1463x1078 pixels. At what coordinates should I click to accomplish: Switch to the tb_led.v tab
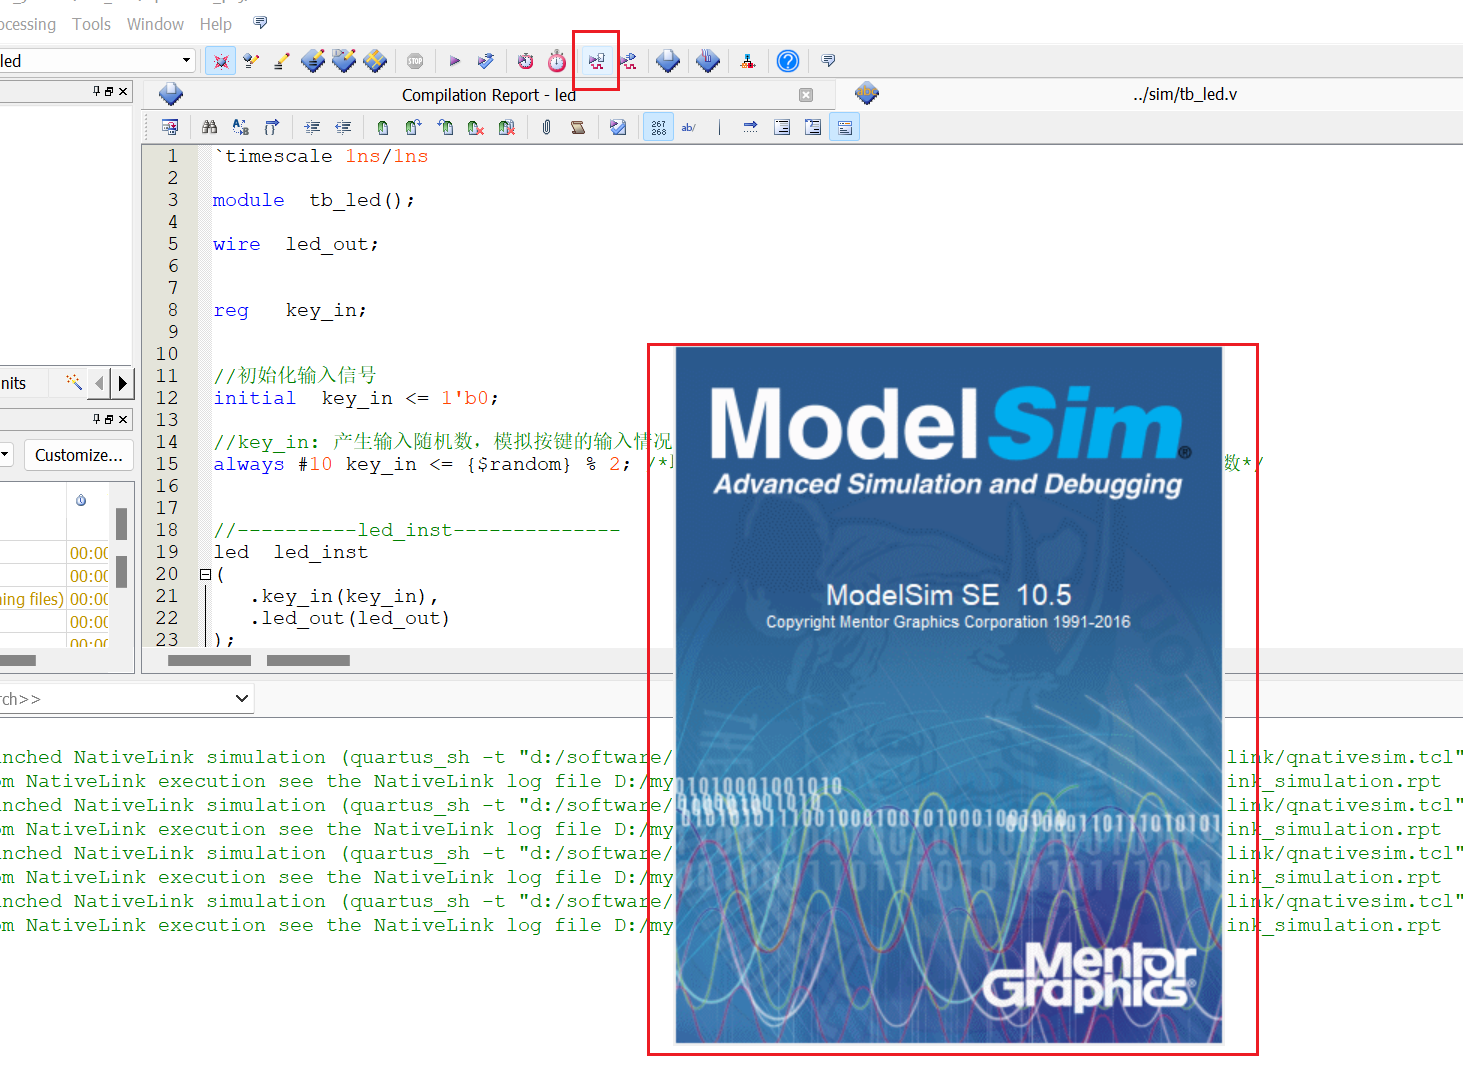[x=1185, y=94]
